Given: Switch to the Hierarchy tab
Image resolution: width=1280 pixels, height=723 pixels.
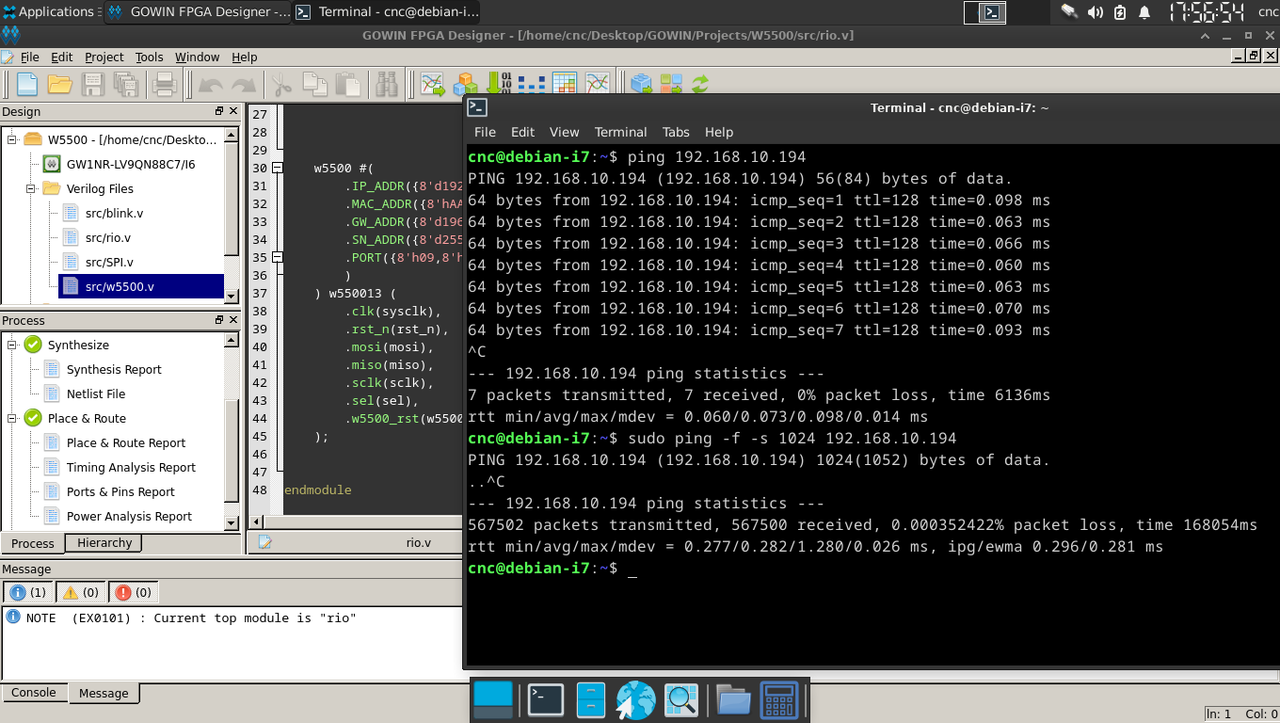Looking at the screenshot, I should (104, 543).
